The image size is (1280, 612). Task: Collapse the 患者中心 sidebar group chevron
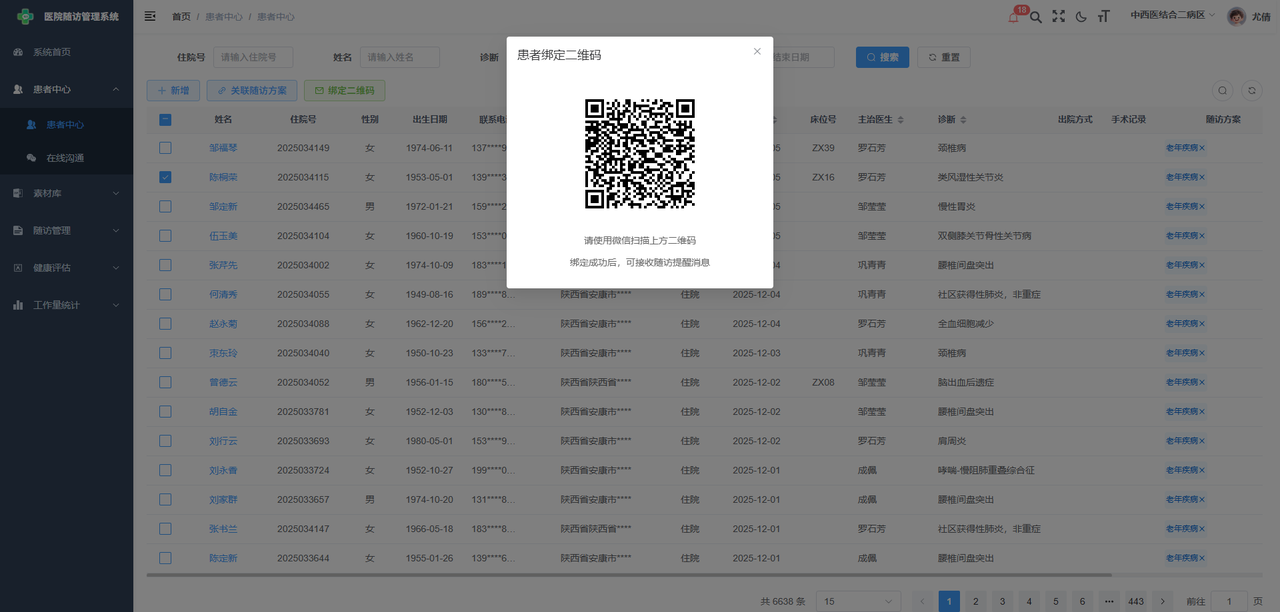(x=116, y=89)
